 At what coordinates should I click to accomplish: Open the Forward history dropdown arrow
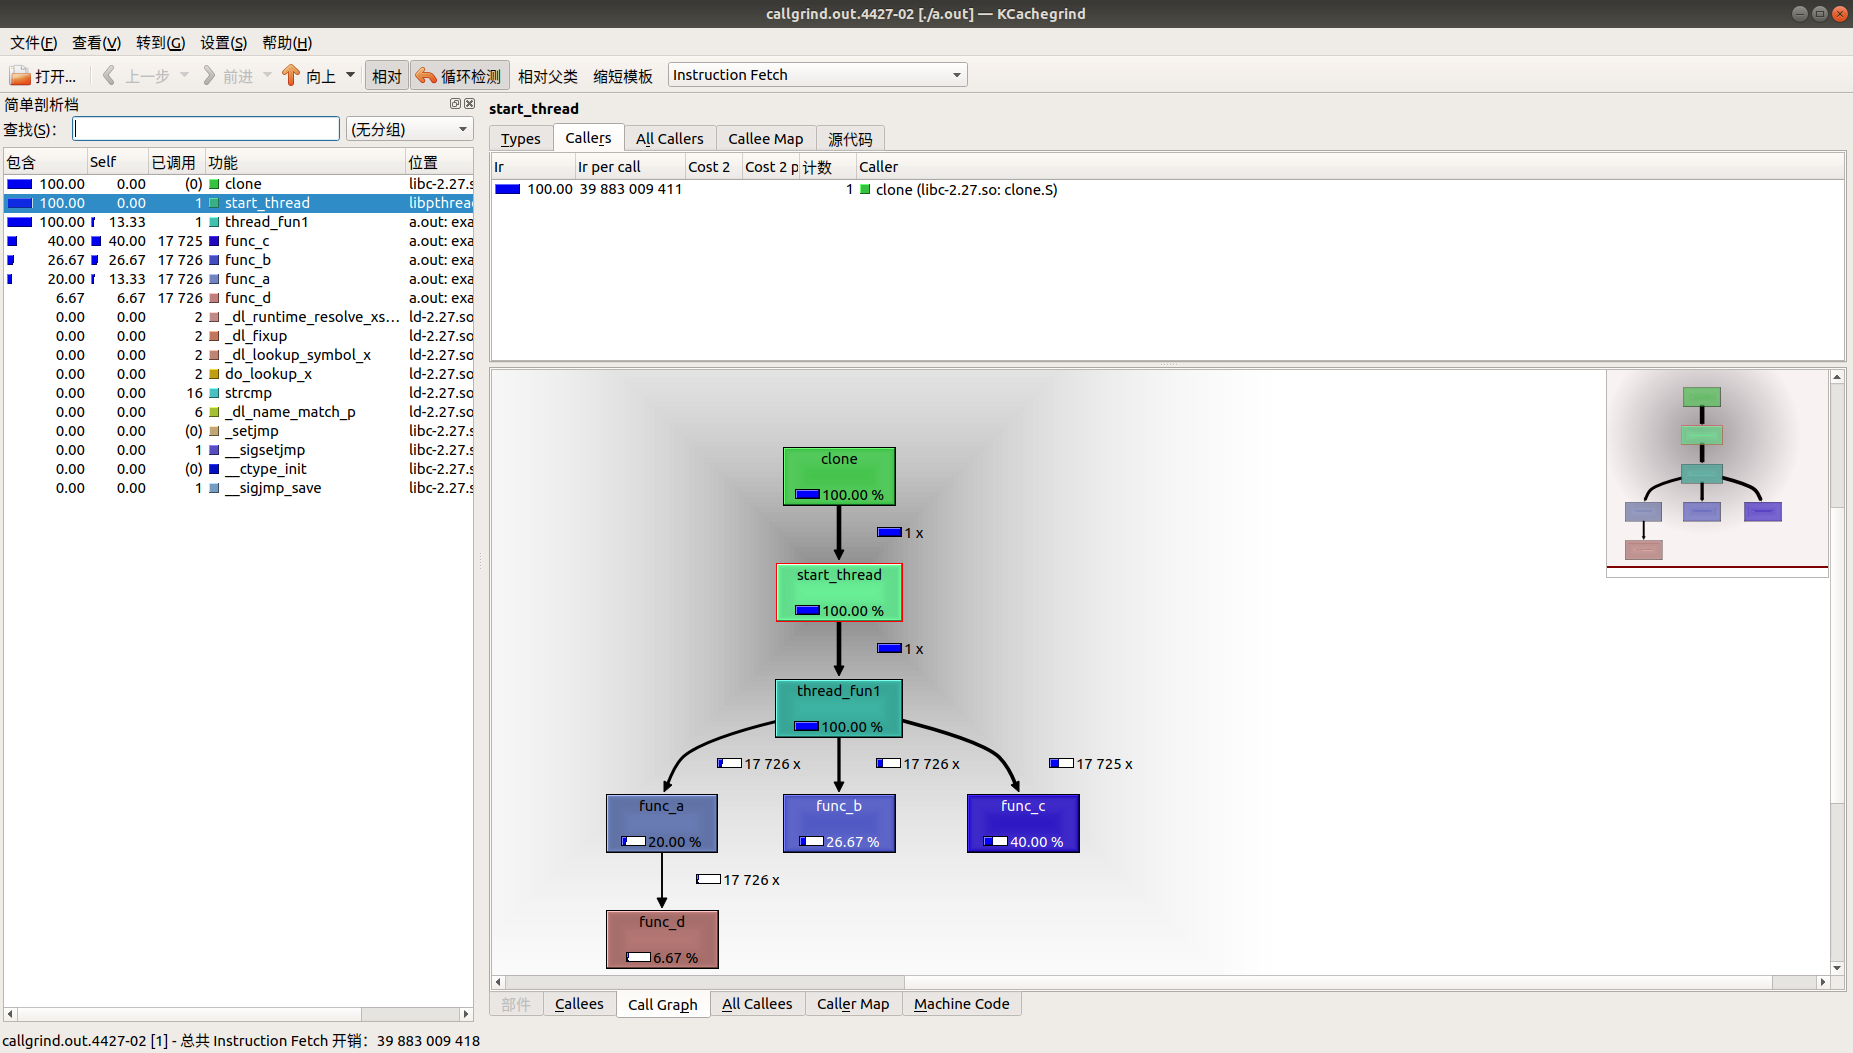tap(267, 76)
